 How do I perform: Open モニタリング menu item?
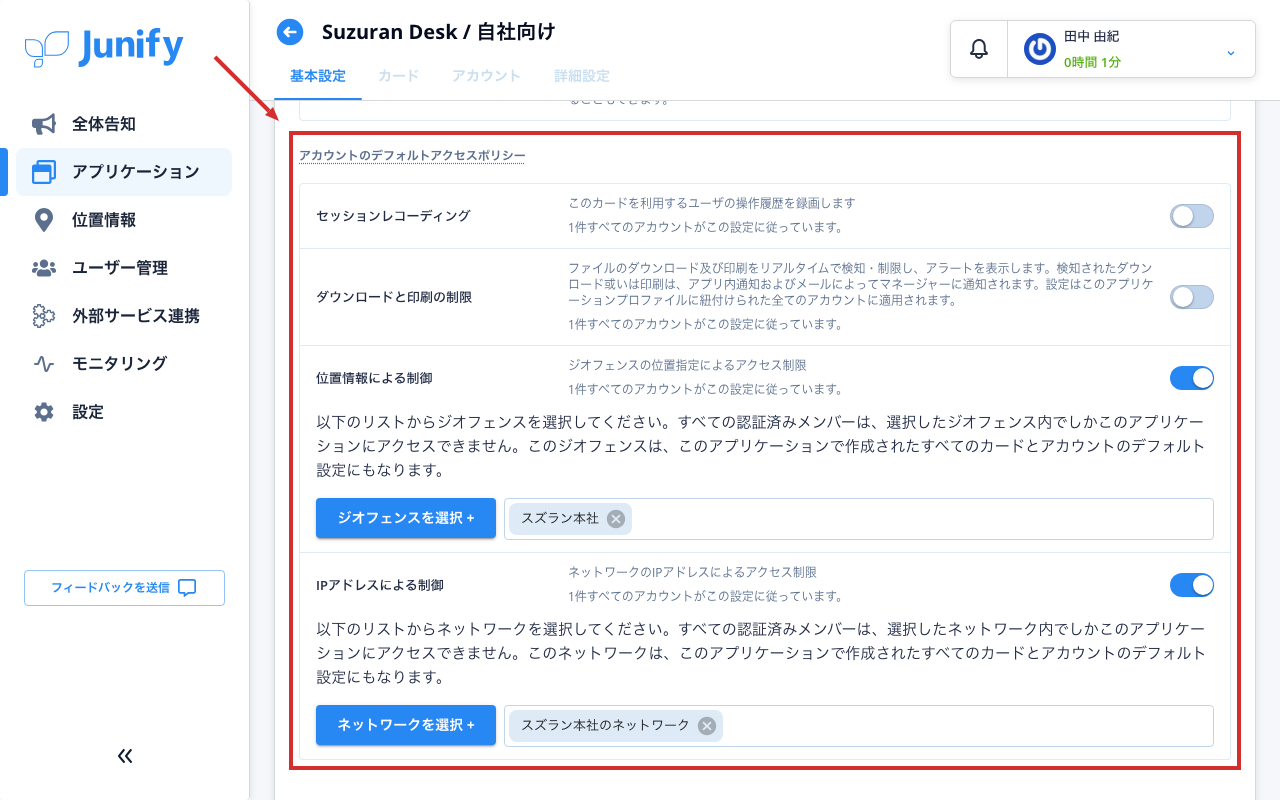[124, 364]
